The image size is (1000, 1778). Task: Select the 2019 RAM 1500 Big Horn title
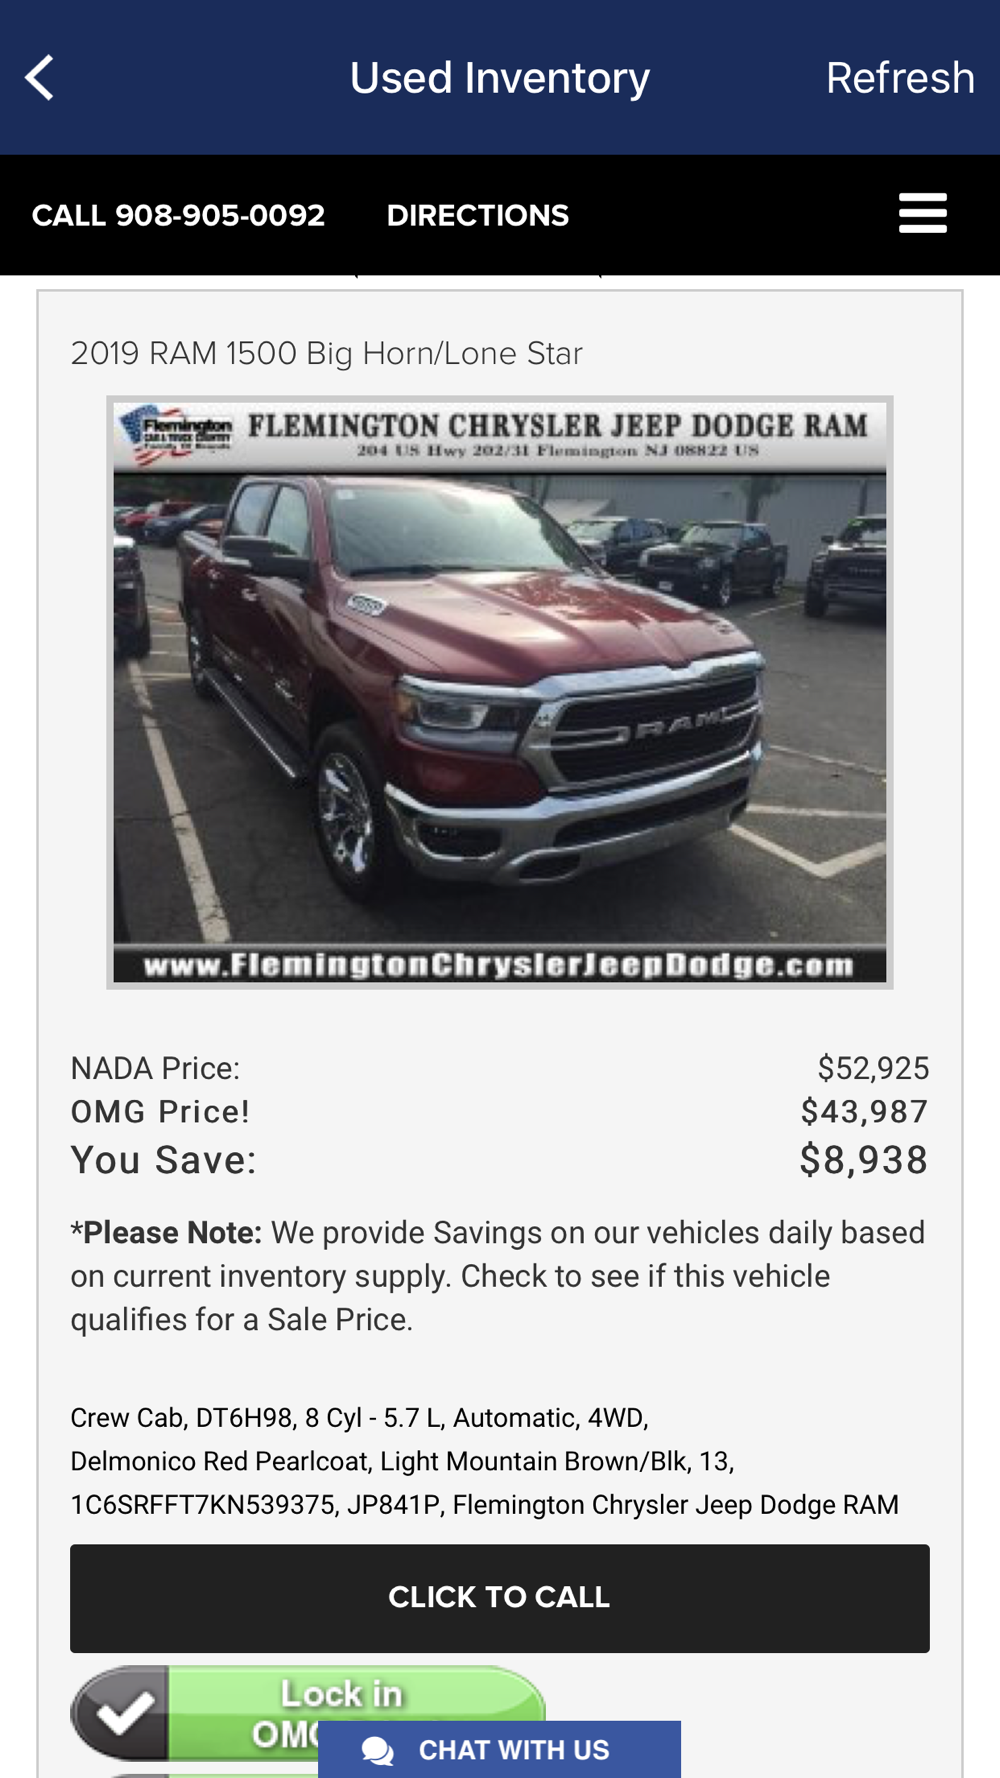tap(326, 354)
